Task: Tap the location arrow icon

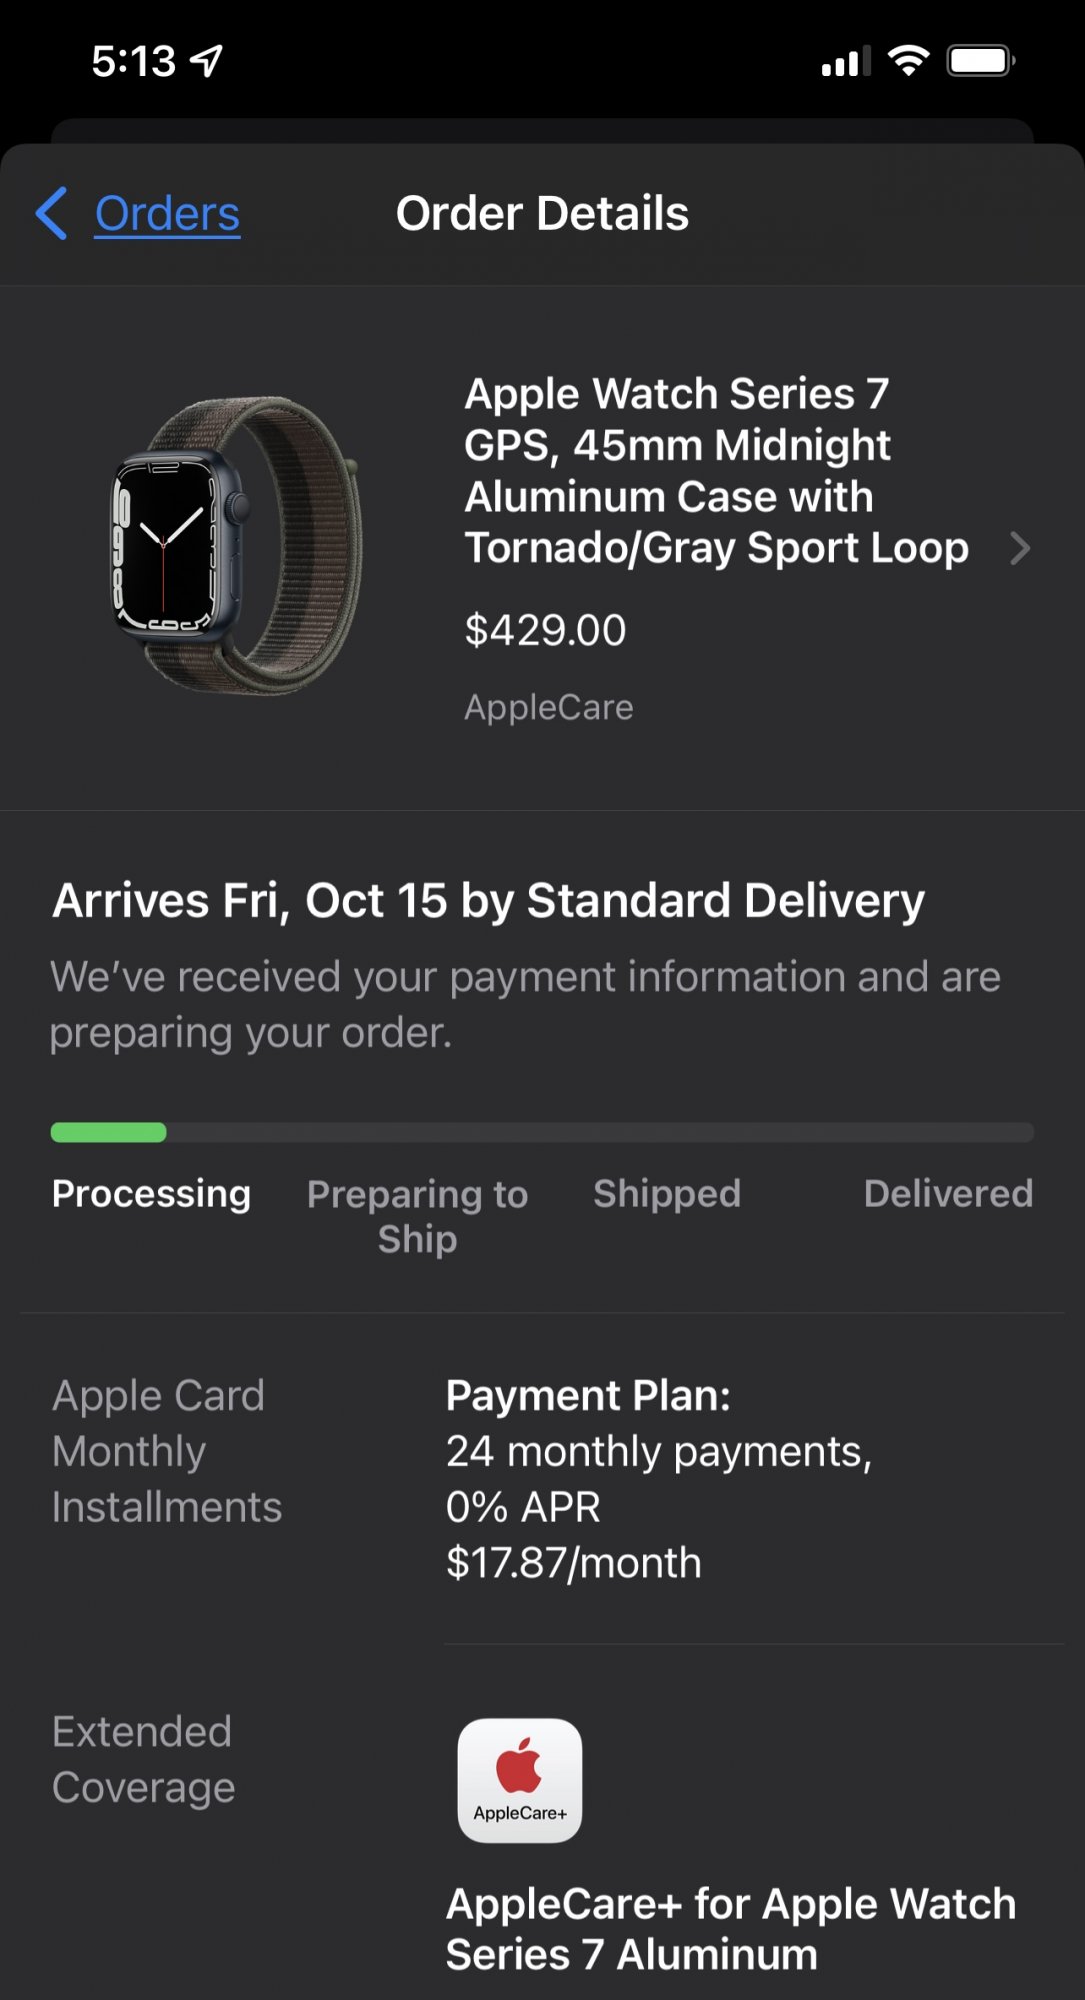Action: (207, 61)
